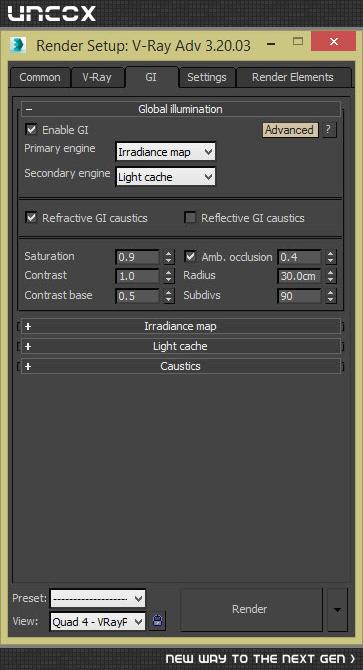Click the Subdivs value field

pyautogui.click(x=299, y=296)
